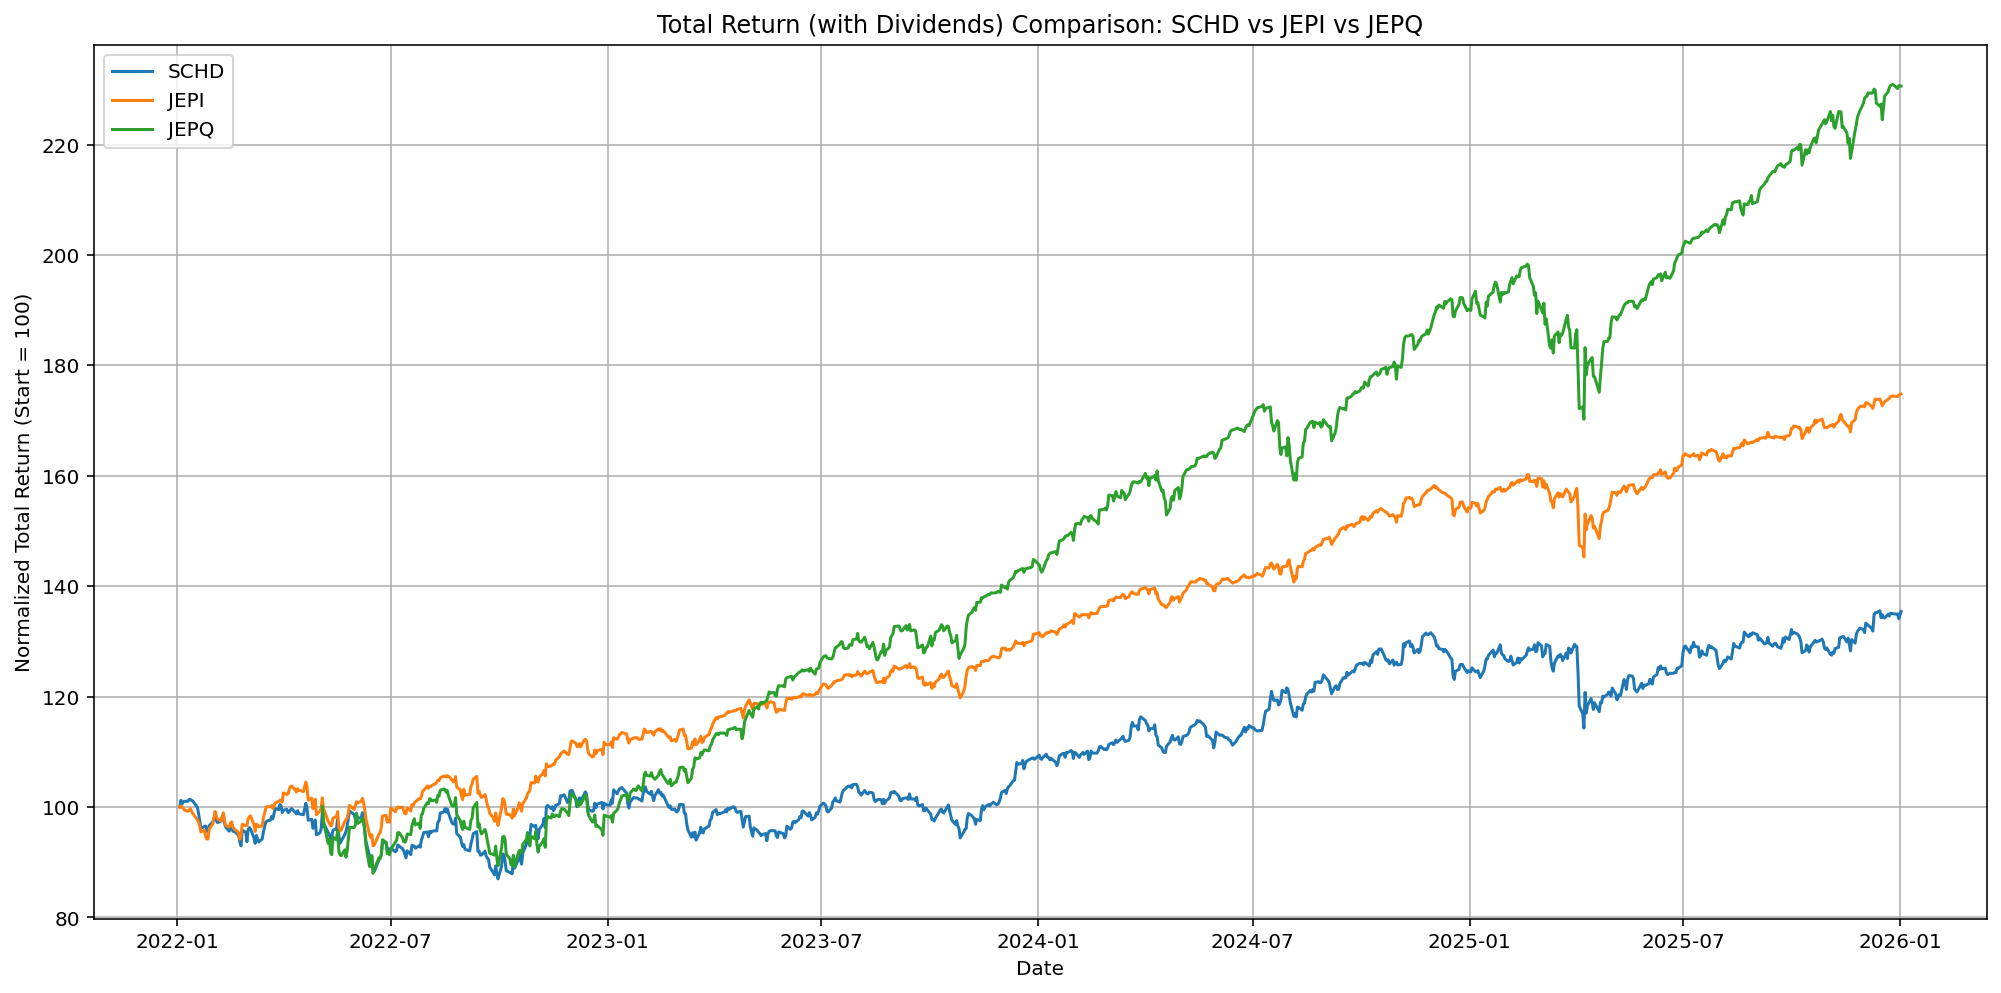Click the 2025-07 x-axis tick label
Screen dimensions: 2001x993
pyautogui.click(x=1683, y=941)
